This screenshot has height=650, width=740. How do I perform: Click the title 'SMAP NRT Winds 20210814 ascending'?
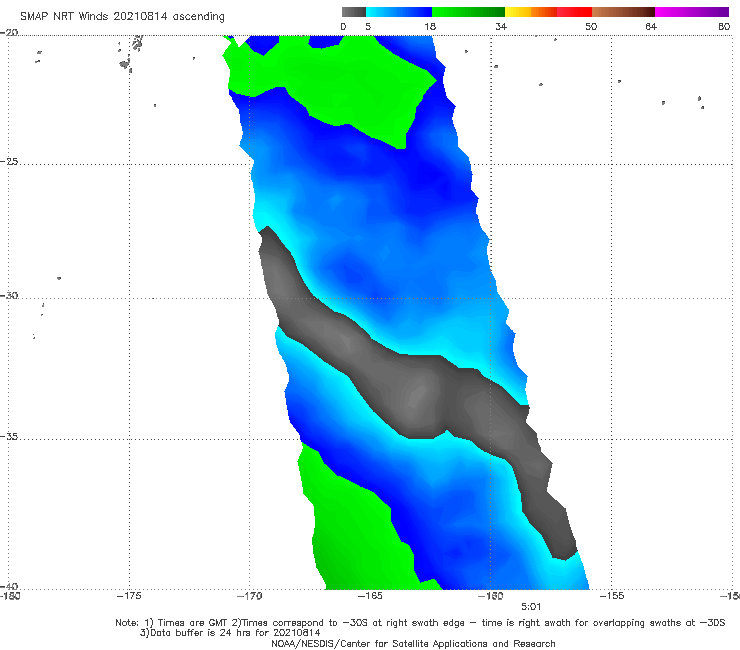pyautogui.click(x=122, y=17)
